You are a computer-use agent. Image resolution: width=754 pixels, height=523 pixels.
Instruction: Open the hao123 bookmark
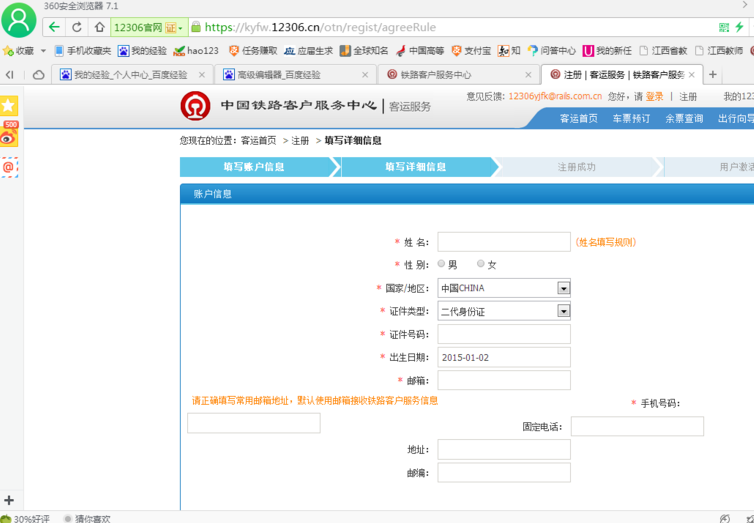coord(196,50)
